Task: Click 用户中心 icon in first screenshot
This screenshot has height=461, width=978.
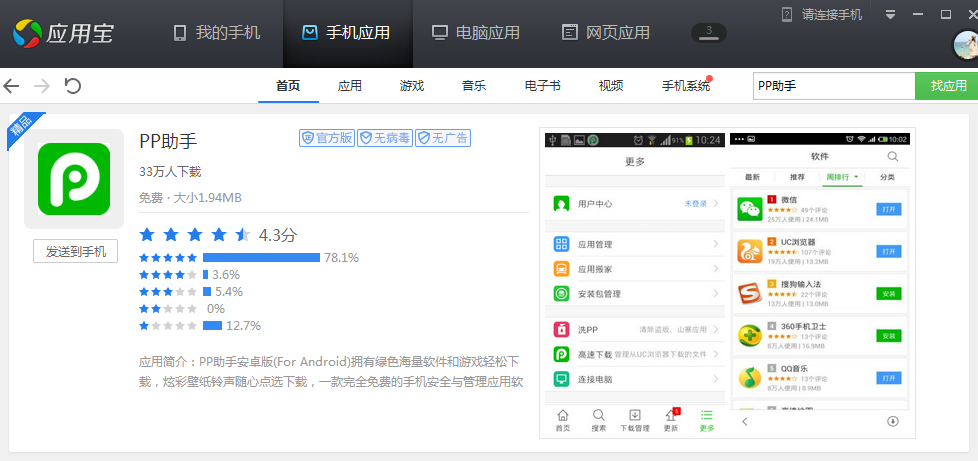Action: [561, 203]
